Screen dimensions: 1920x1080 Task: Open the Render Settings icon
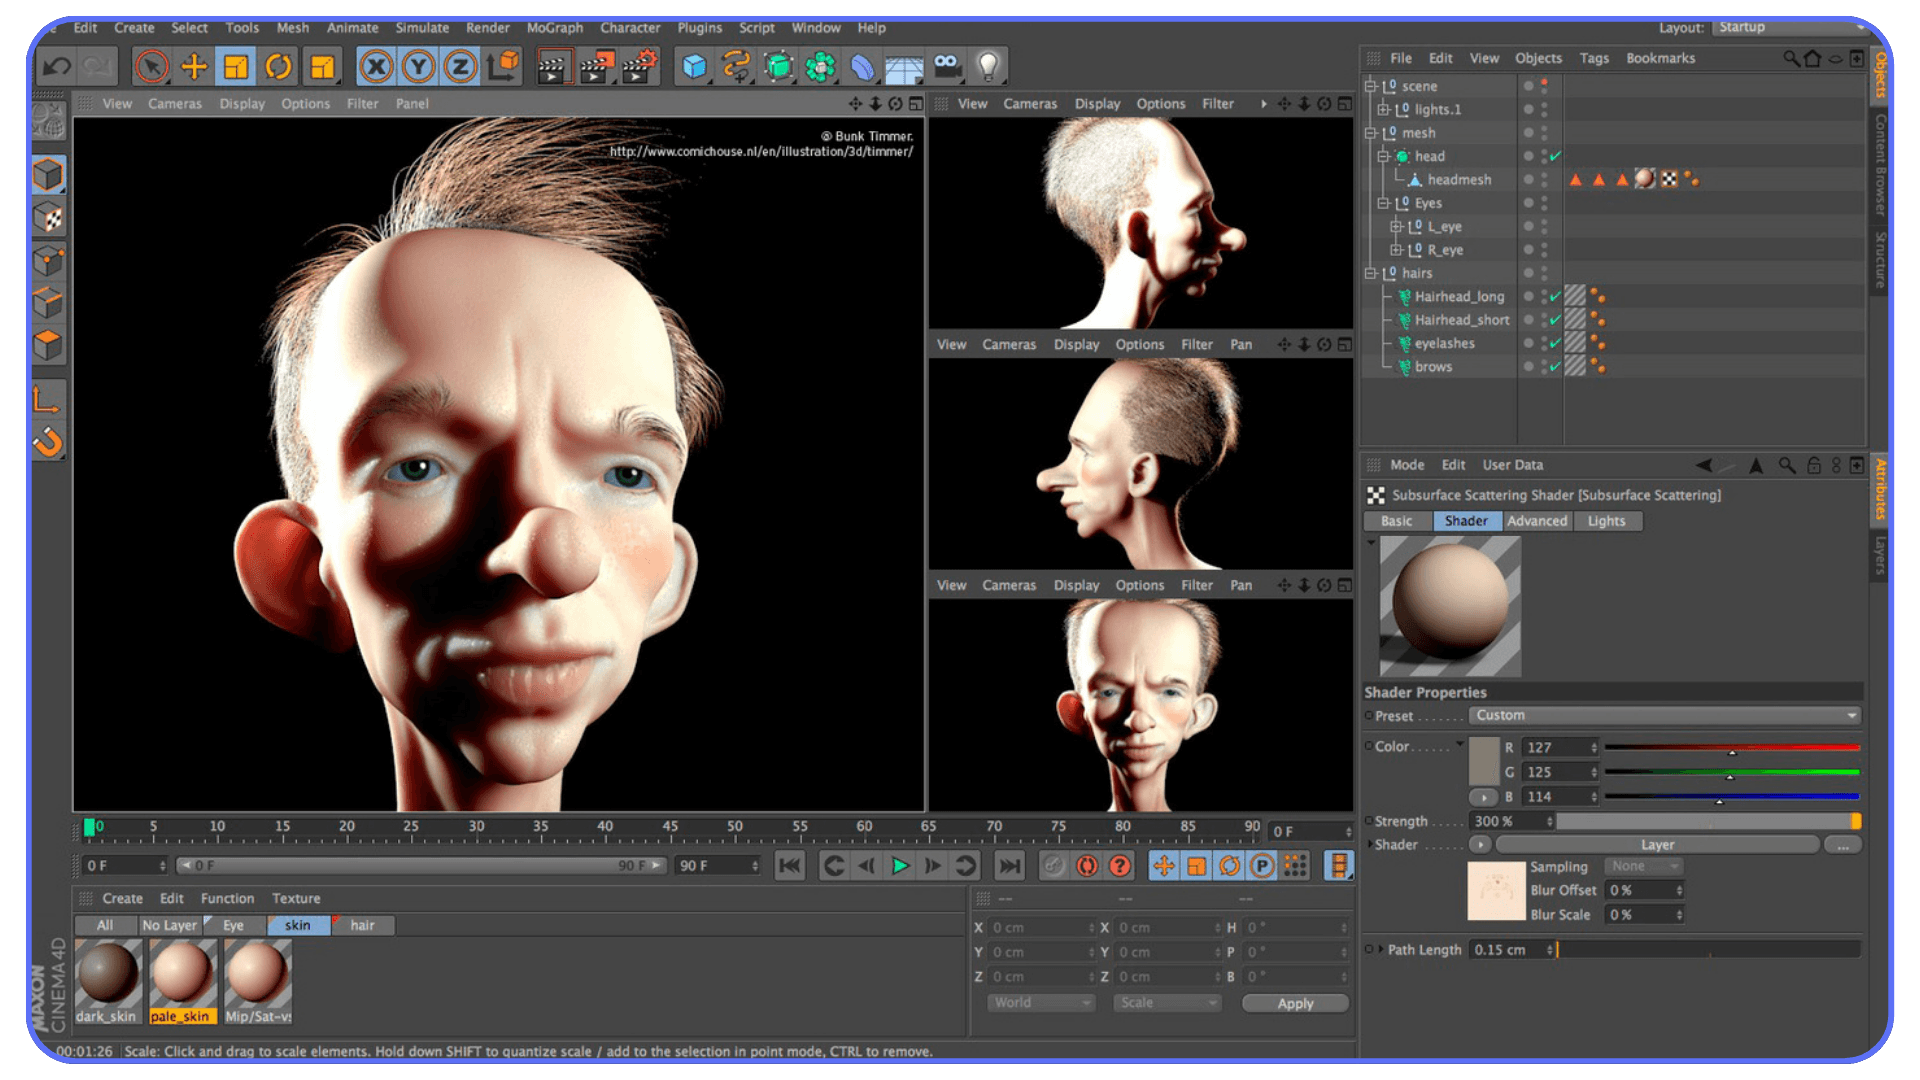pos(640,65)
